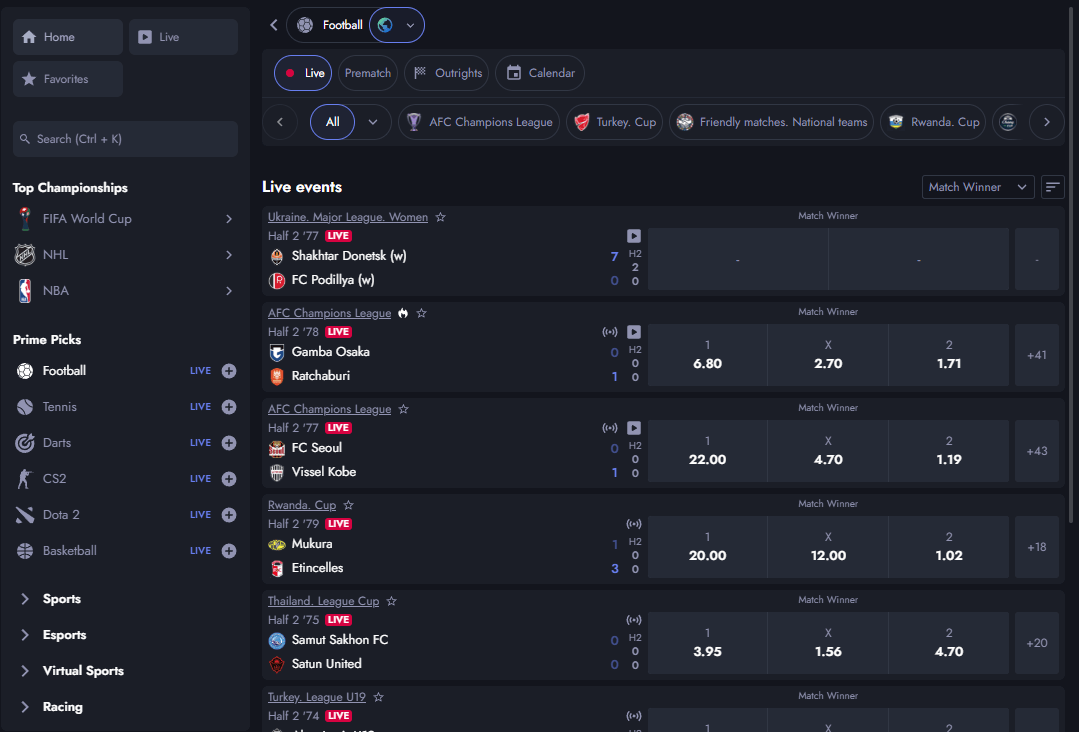The image size is (1079, 732).
Task: Toggle favorite star for Thailand League Cup
Action: [392, 601]
